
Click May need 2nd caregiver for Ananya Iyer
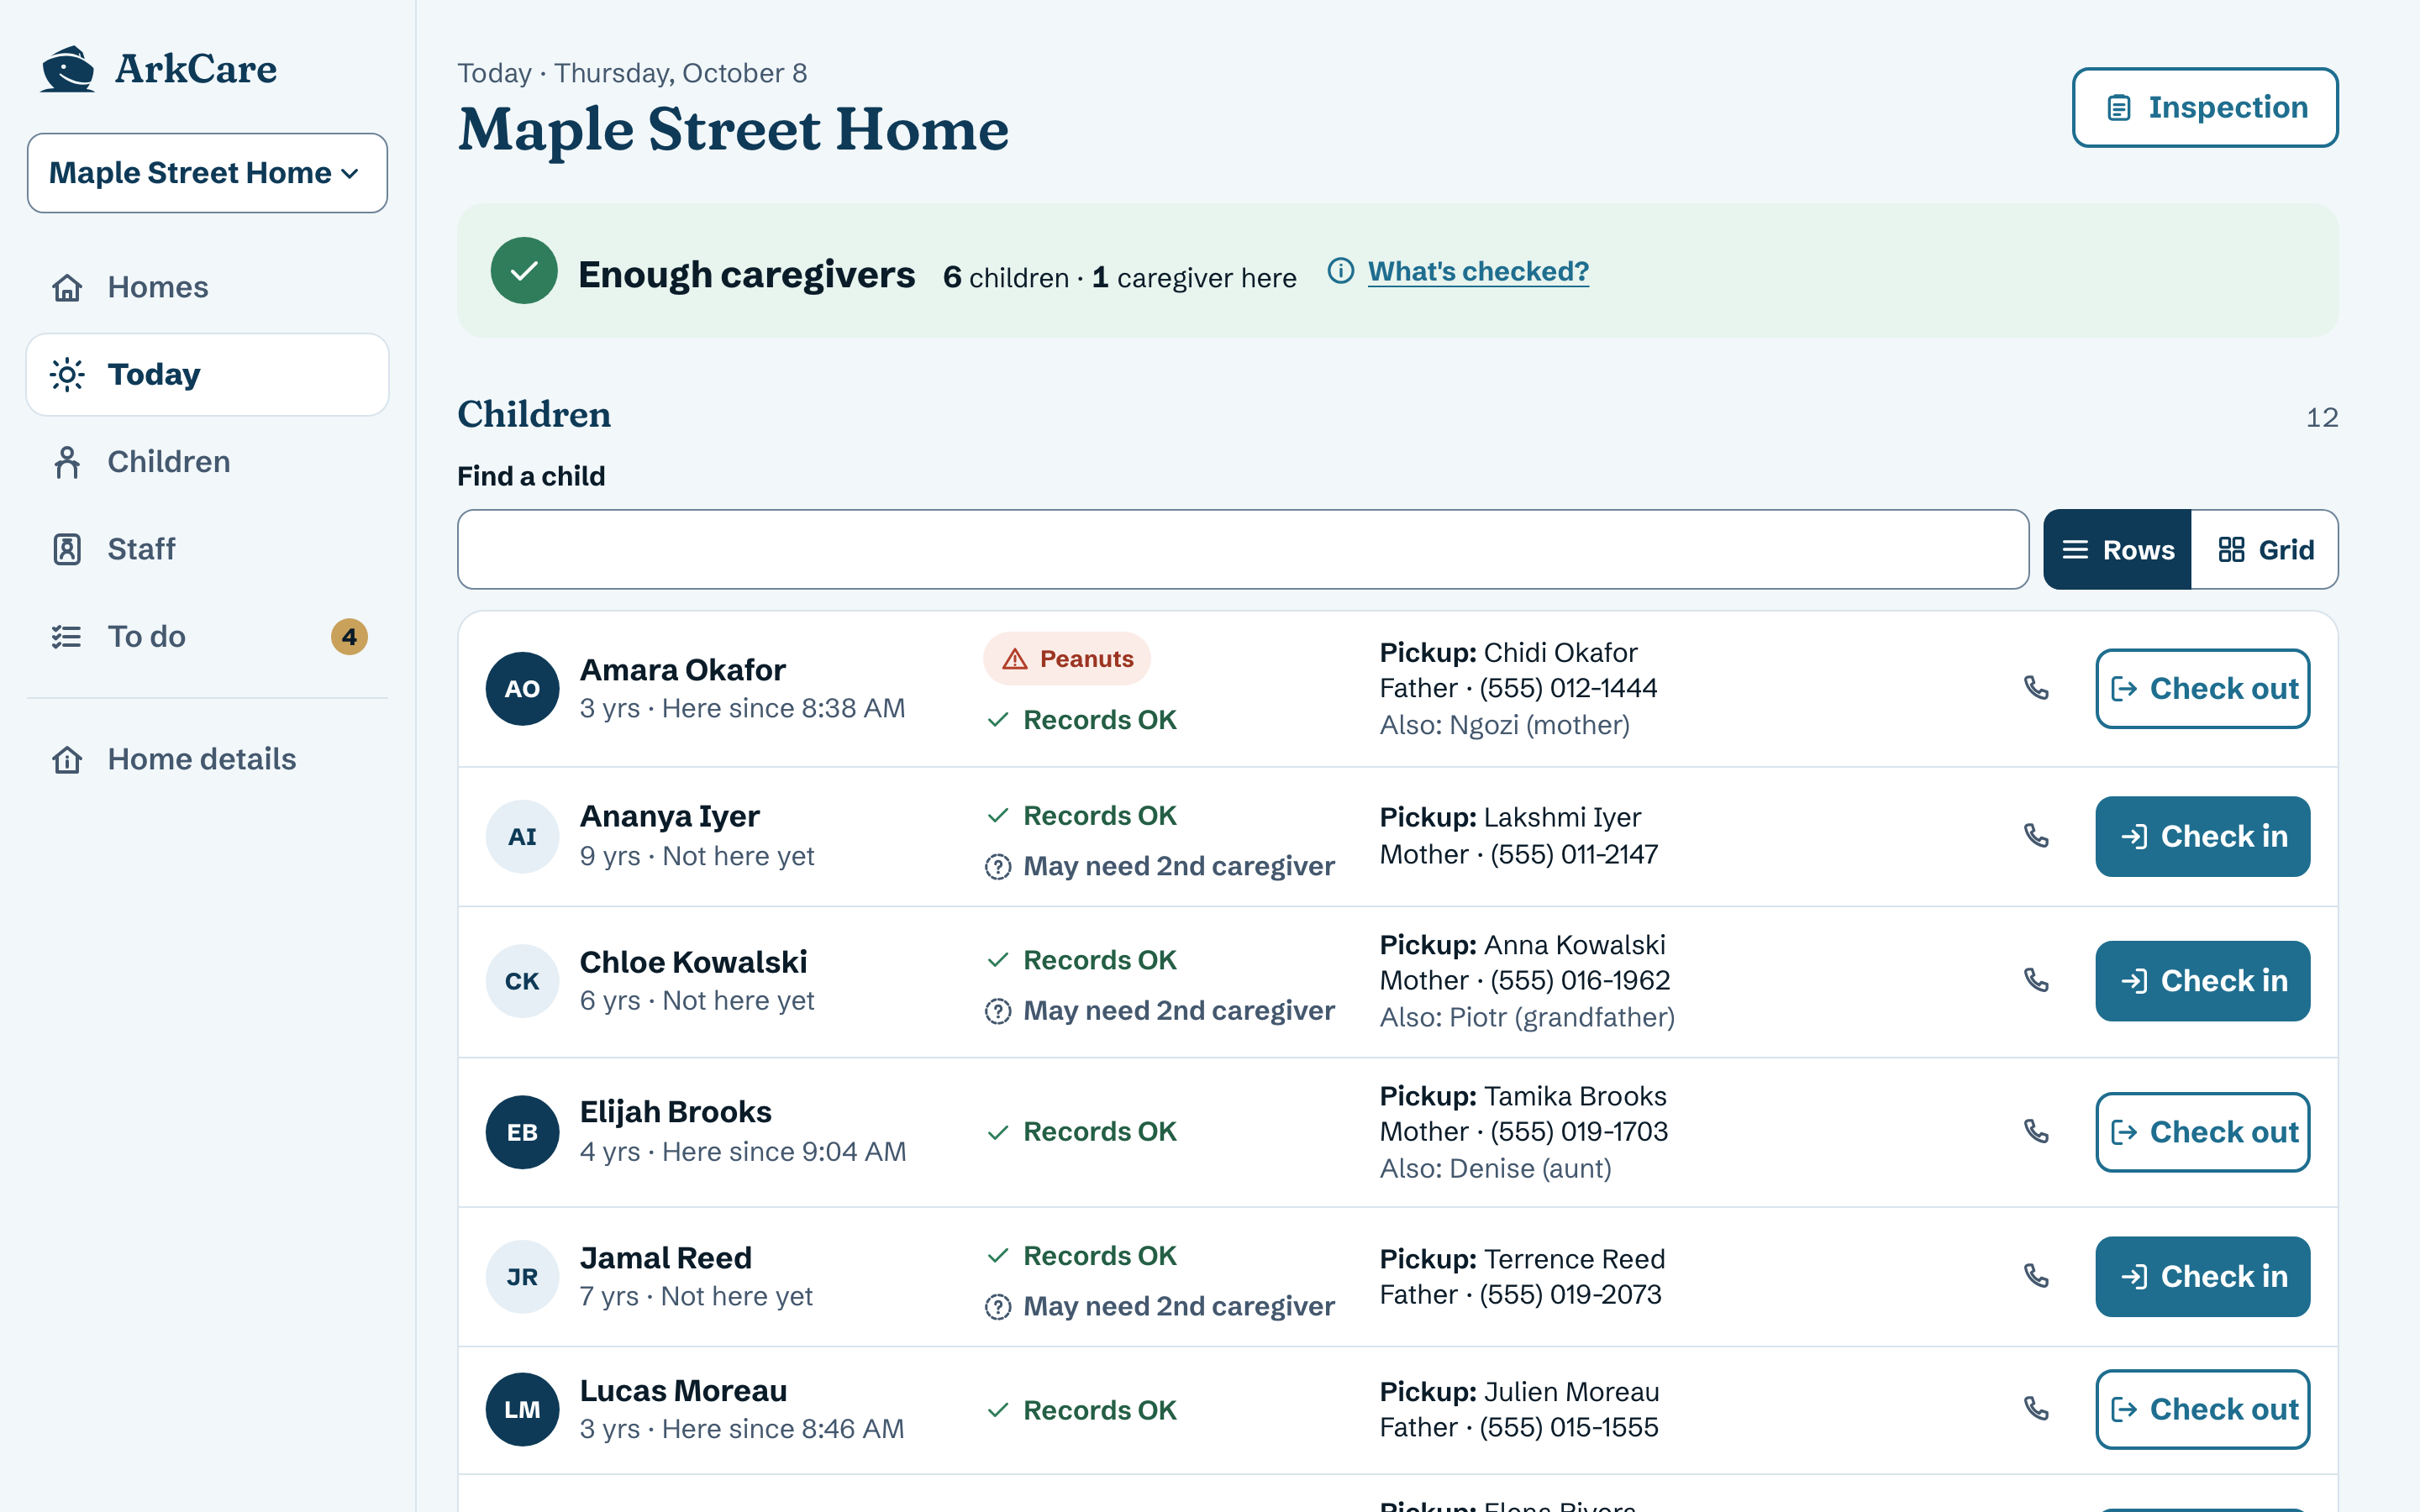click(x=1160, y=866)
